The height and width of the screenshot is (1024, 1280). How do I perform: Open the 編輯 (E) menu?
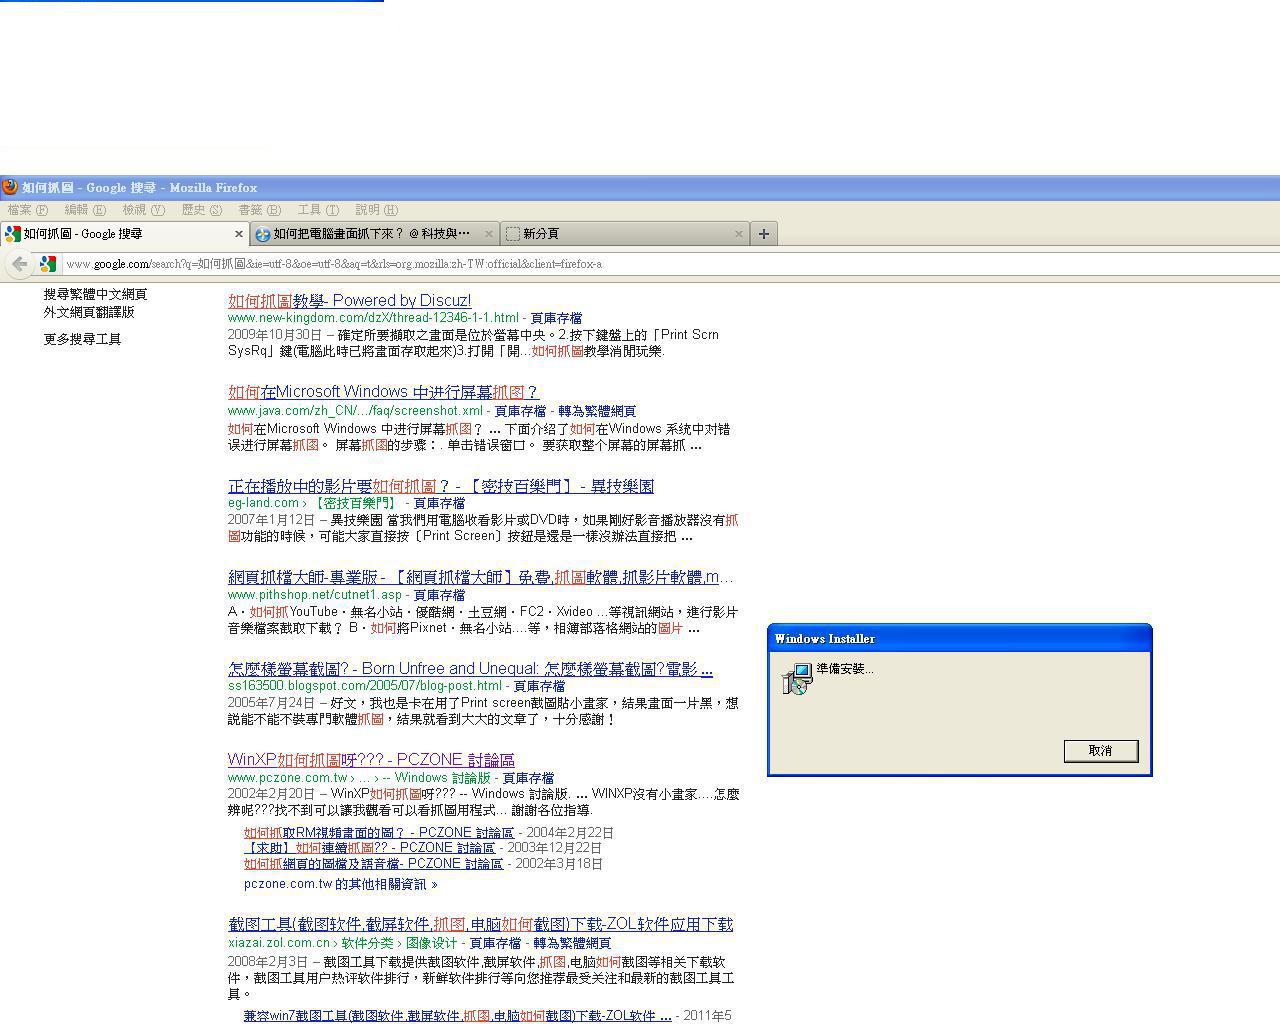(85, 210)
